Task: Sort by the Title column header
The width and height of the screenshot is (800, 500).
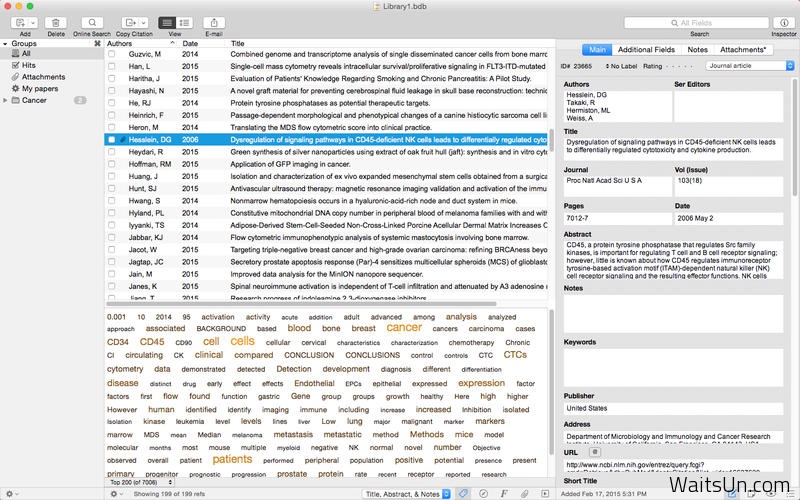Action: click(388, 43)
